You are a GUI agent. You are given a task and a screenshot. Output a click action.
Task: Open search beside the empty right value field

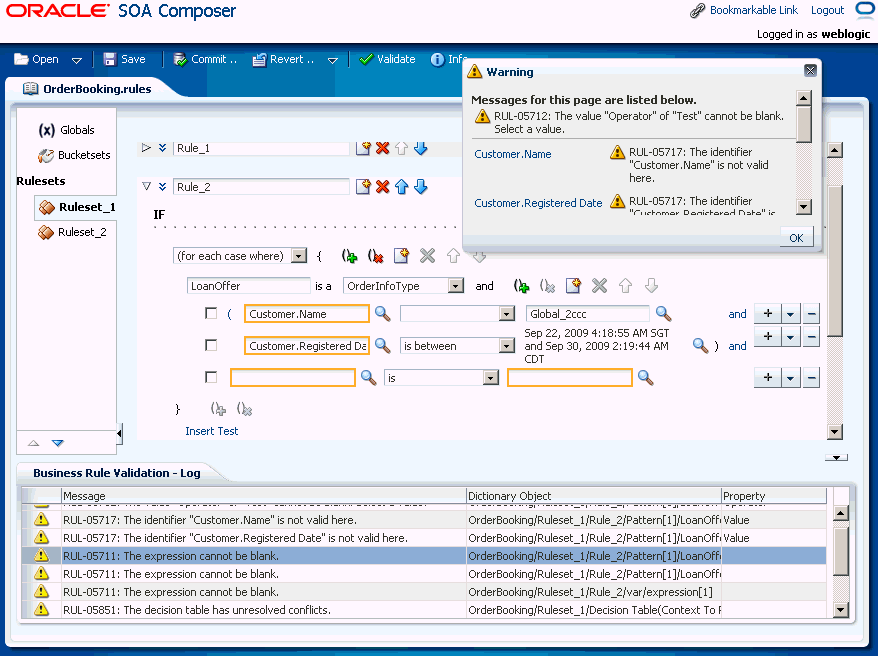(646, 378)
